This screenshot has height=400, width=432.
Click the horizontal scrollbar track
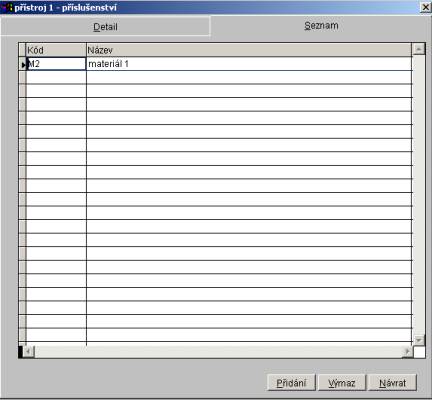click(218, 351)
